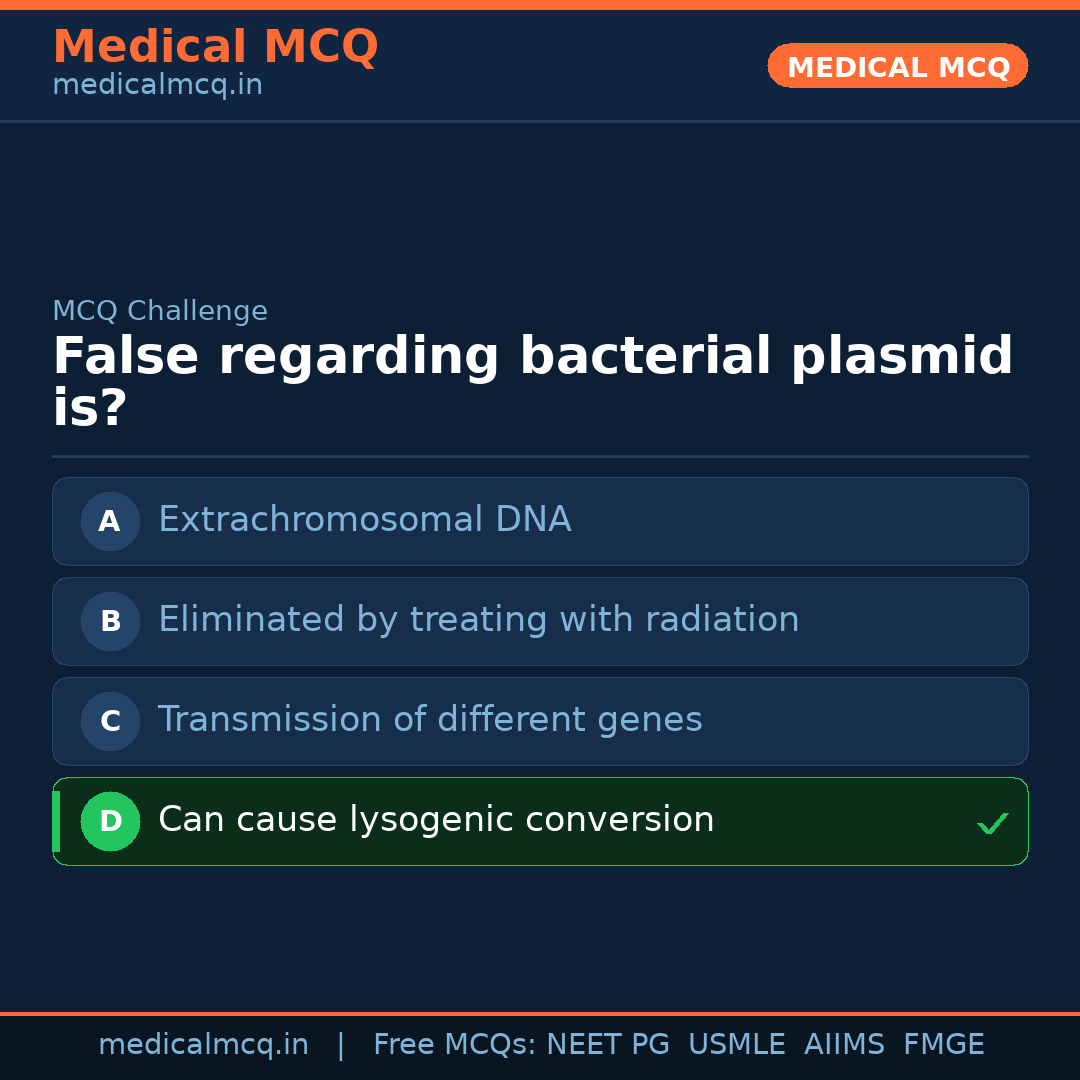Select answer text 'Extrachromosomal DNA'
Image resolution: width=1080 pixels, height=1080 pixels.
(364, 520)
